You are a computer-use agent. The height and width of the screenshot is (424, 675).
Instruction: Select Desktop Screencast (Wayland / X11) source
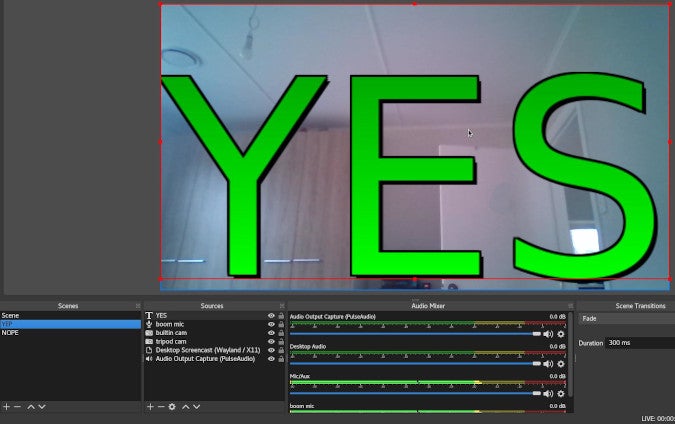point(205,350)
